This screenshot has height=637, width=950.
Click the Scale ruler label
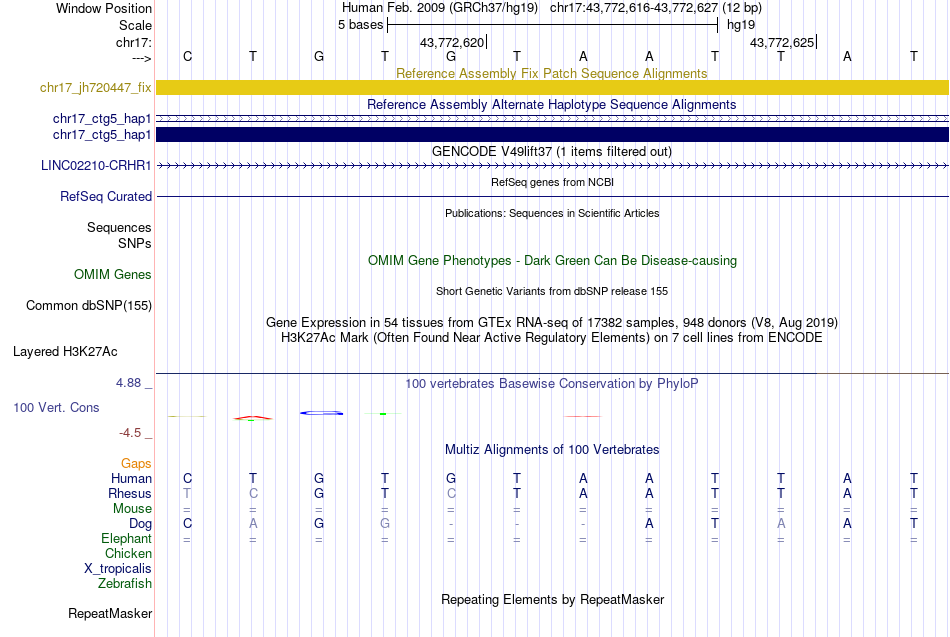point(135,25)
